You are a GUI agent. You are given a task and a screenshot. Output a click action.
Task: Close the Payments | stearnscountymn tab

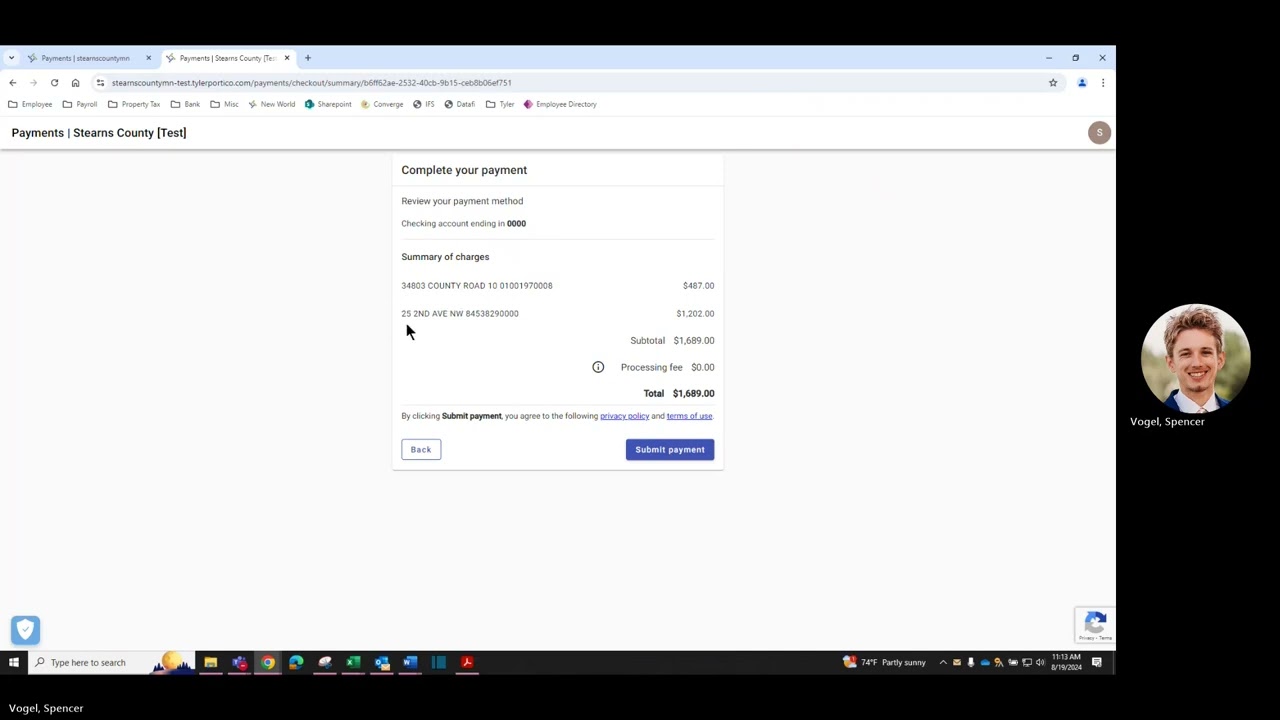148,58
